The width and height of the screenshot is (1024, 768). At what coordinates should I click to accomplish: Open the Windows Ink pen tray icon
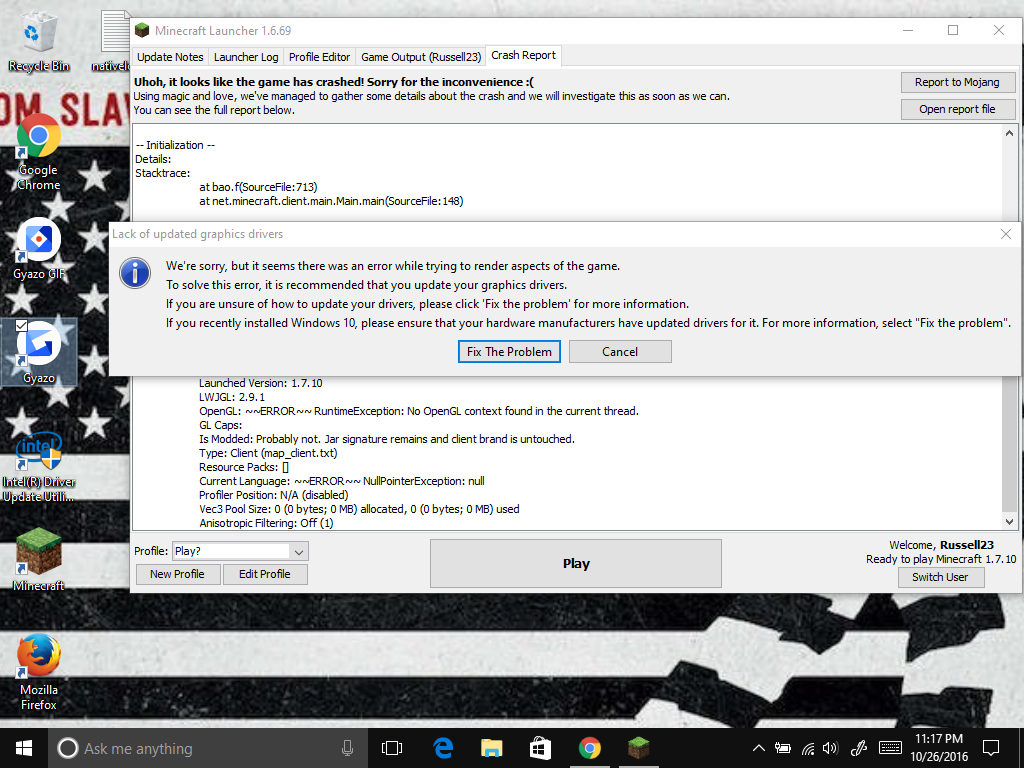click(x=859, y=748)
